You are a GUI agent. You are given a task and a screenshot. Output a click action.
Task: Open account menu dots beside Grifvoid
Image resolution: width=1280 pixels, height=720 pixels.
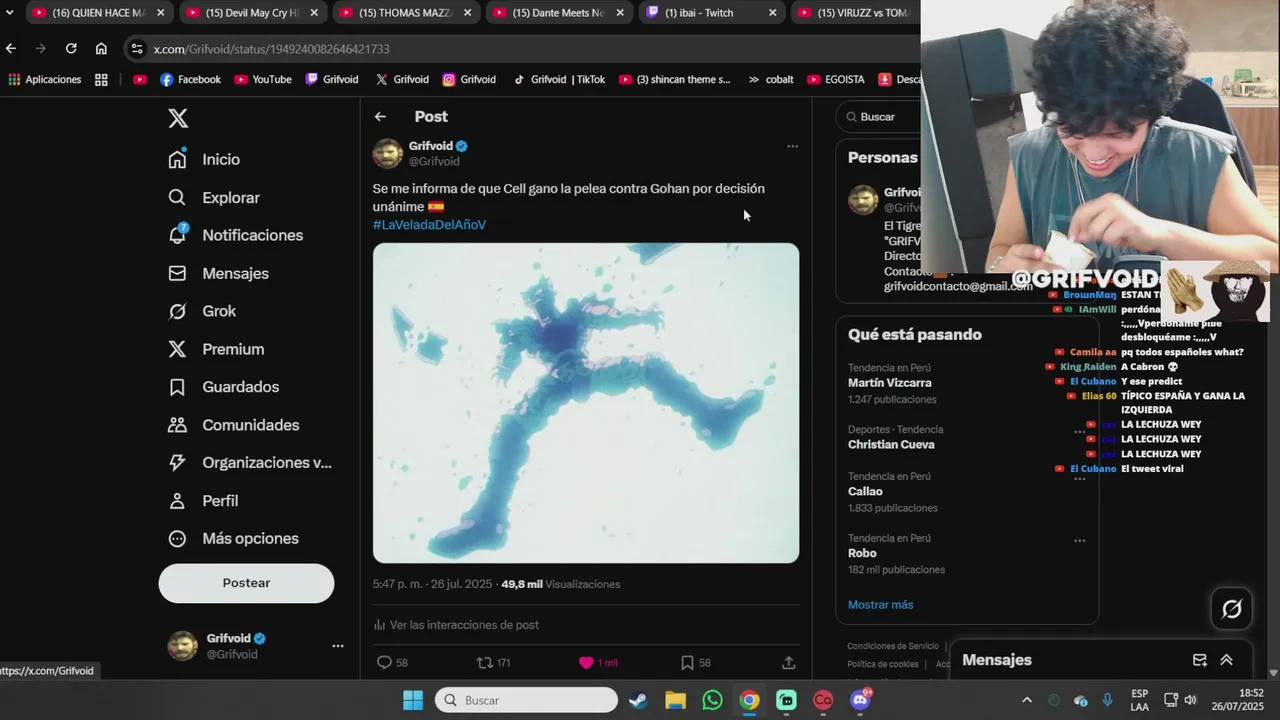coord(338,646)
